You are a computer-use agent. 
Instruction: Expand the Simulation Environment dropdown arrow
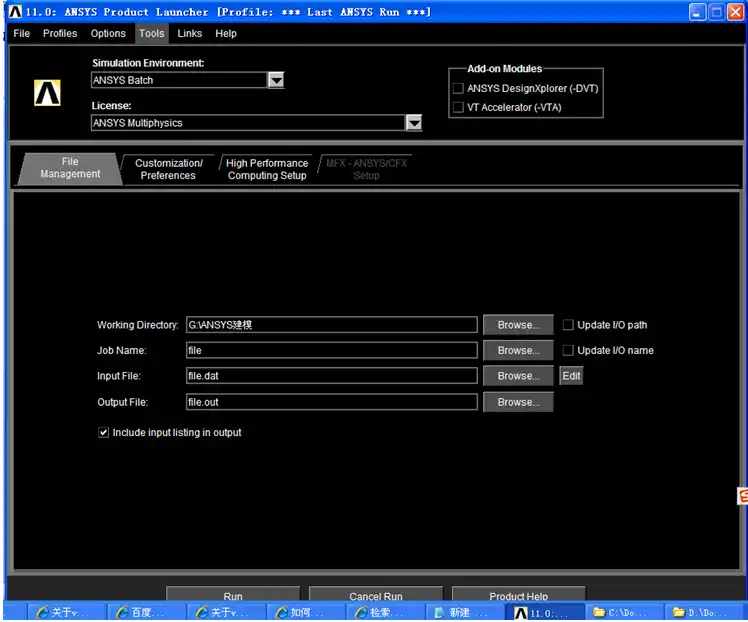point(276,80)
